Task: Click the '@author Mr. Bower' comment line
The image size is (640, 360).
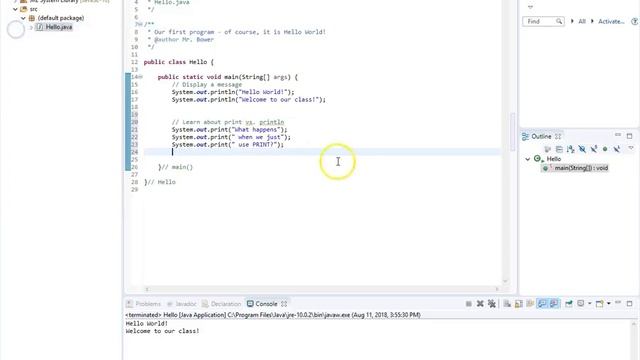Action: [x=180, y=40]
